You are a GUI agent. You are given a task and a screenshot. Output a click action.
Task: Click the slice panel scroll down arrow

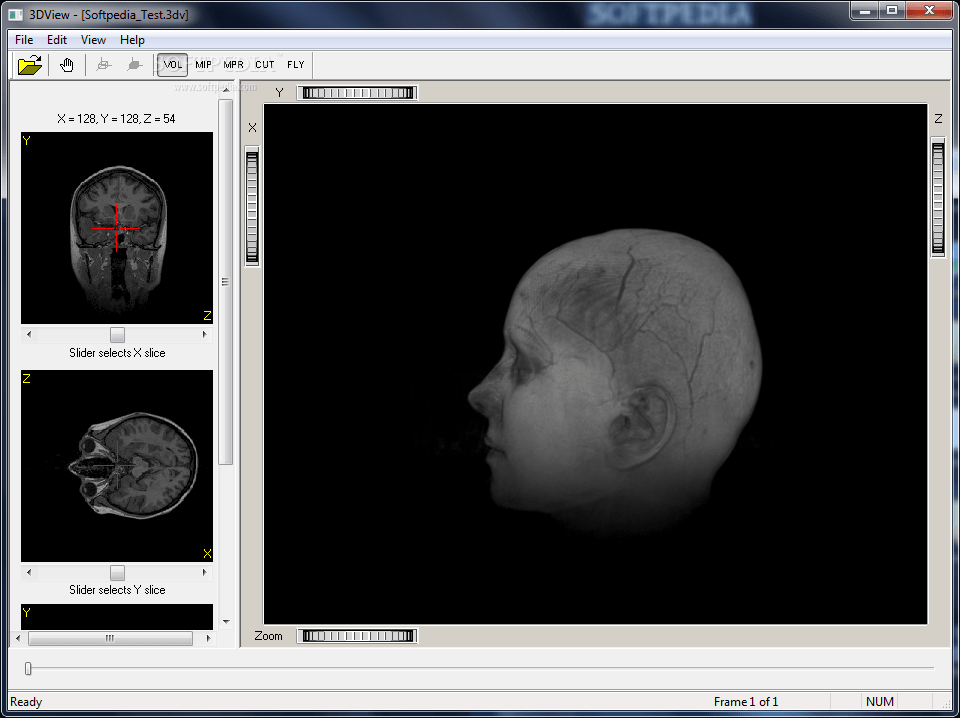tap(226, 622)
